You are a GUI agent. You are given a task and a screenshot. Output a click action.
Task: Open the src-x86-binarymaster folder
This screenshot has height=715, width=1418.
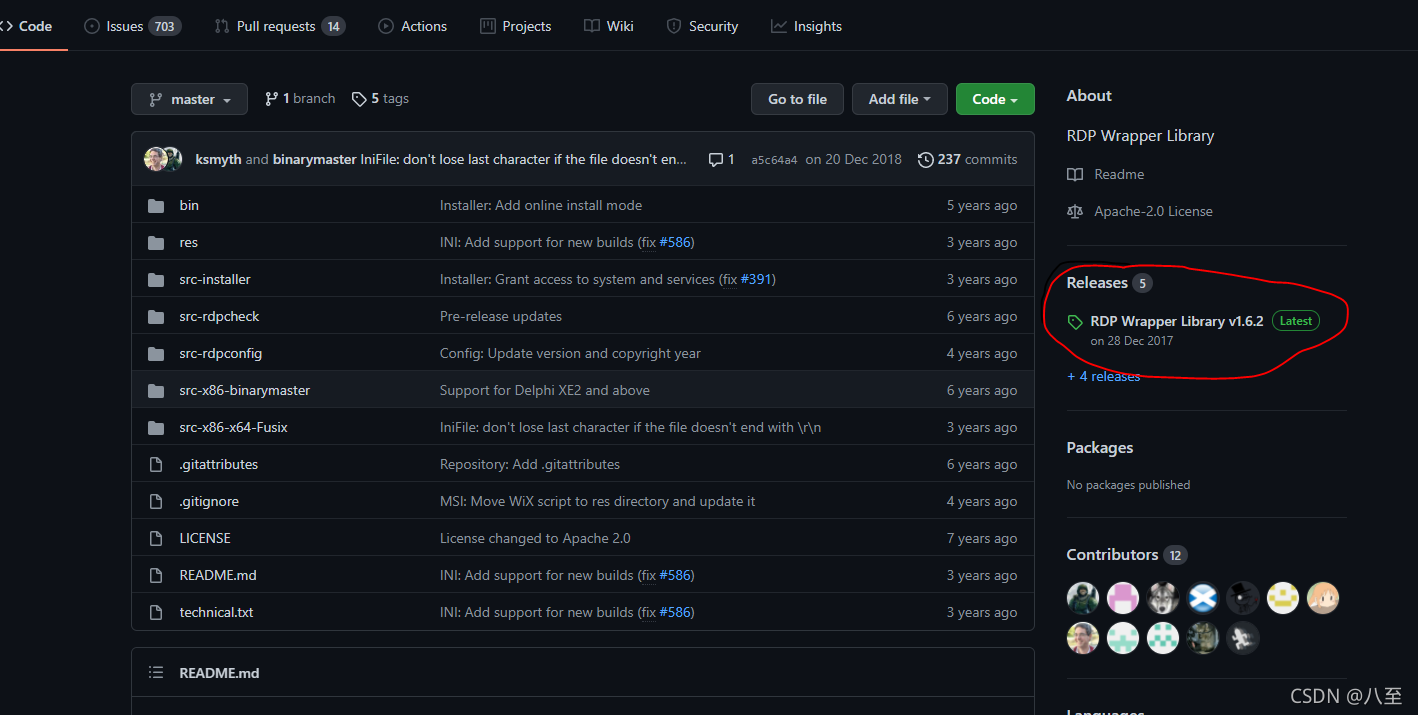click(245, 390)
